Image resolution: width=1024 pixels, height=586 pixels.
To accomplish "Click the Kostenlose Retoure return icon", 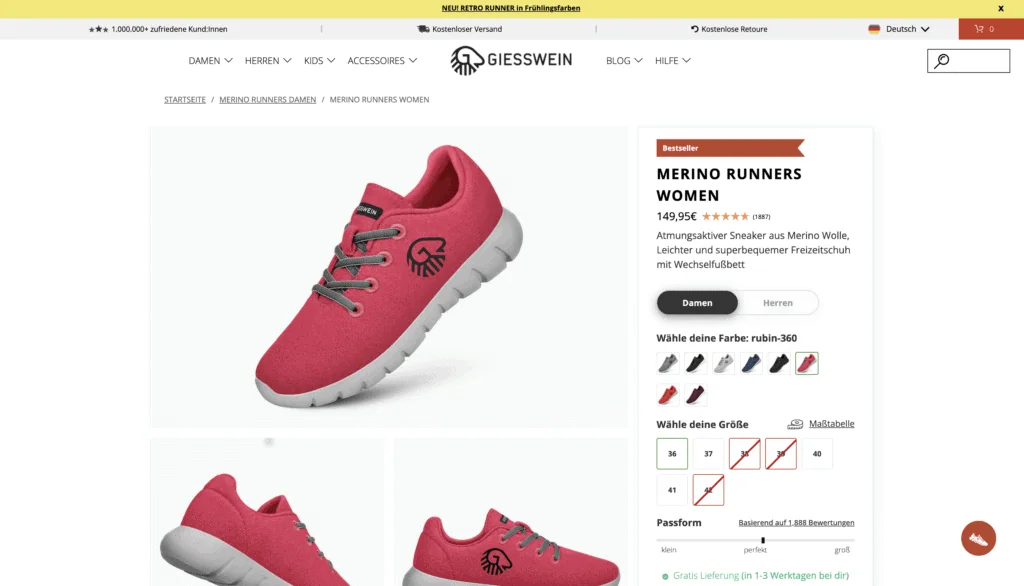I will (694, 29).
